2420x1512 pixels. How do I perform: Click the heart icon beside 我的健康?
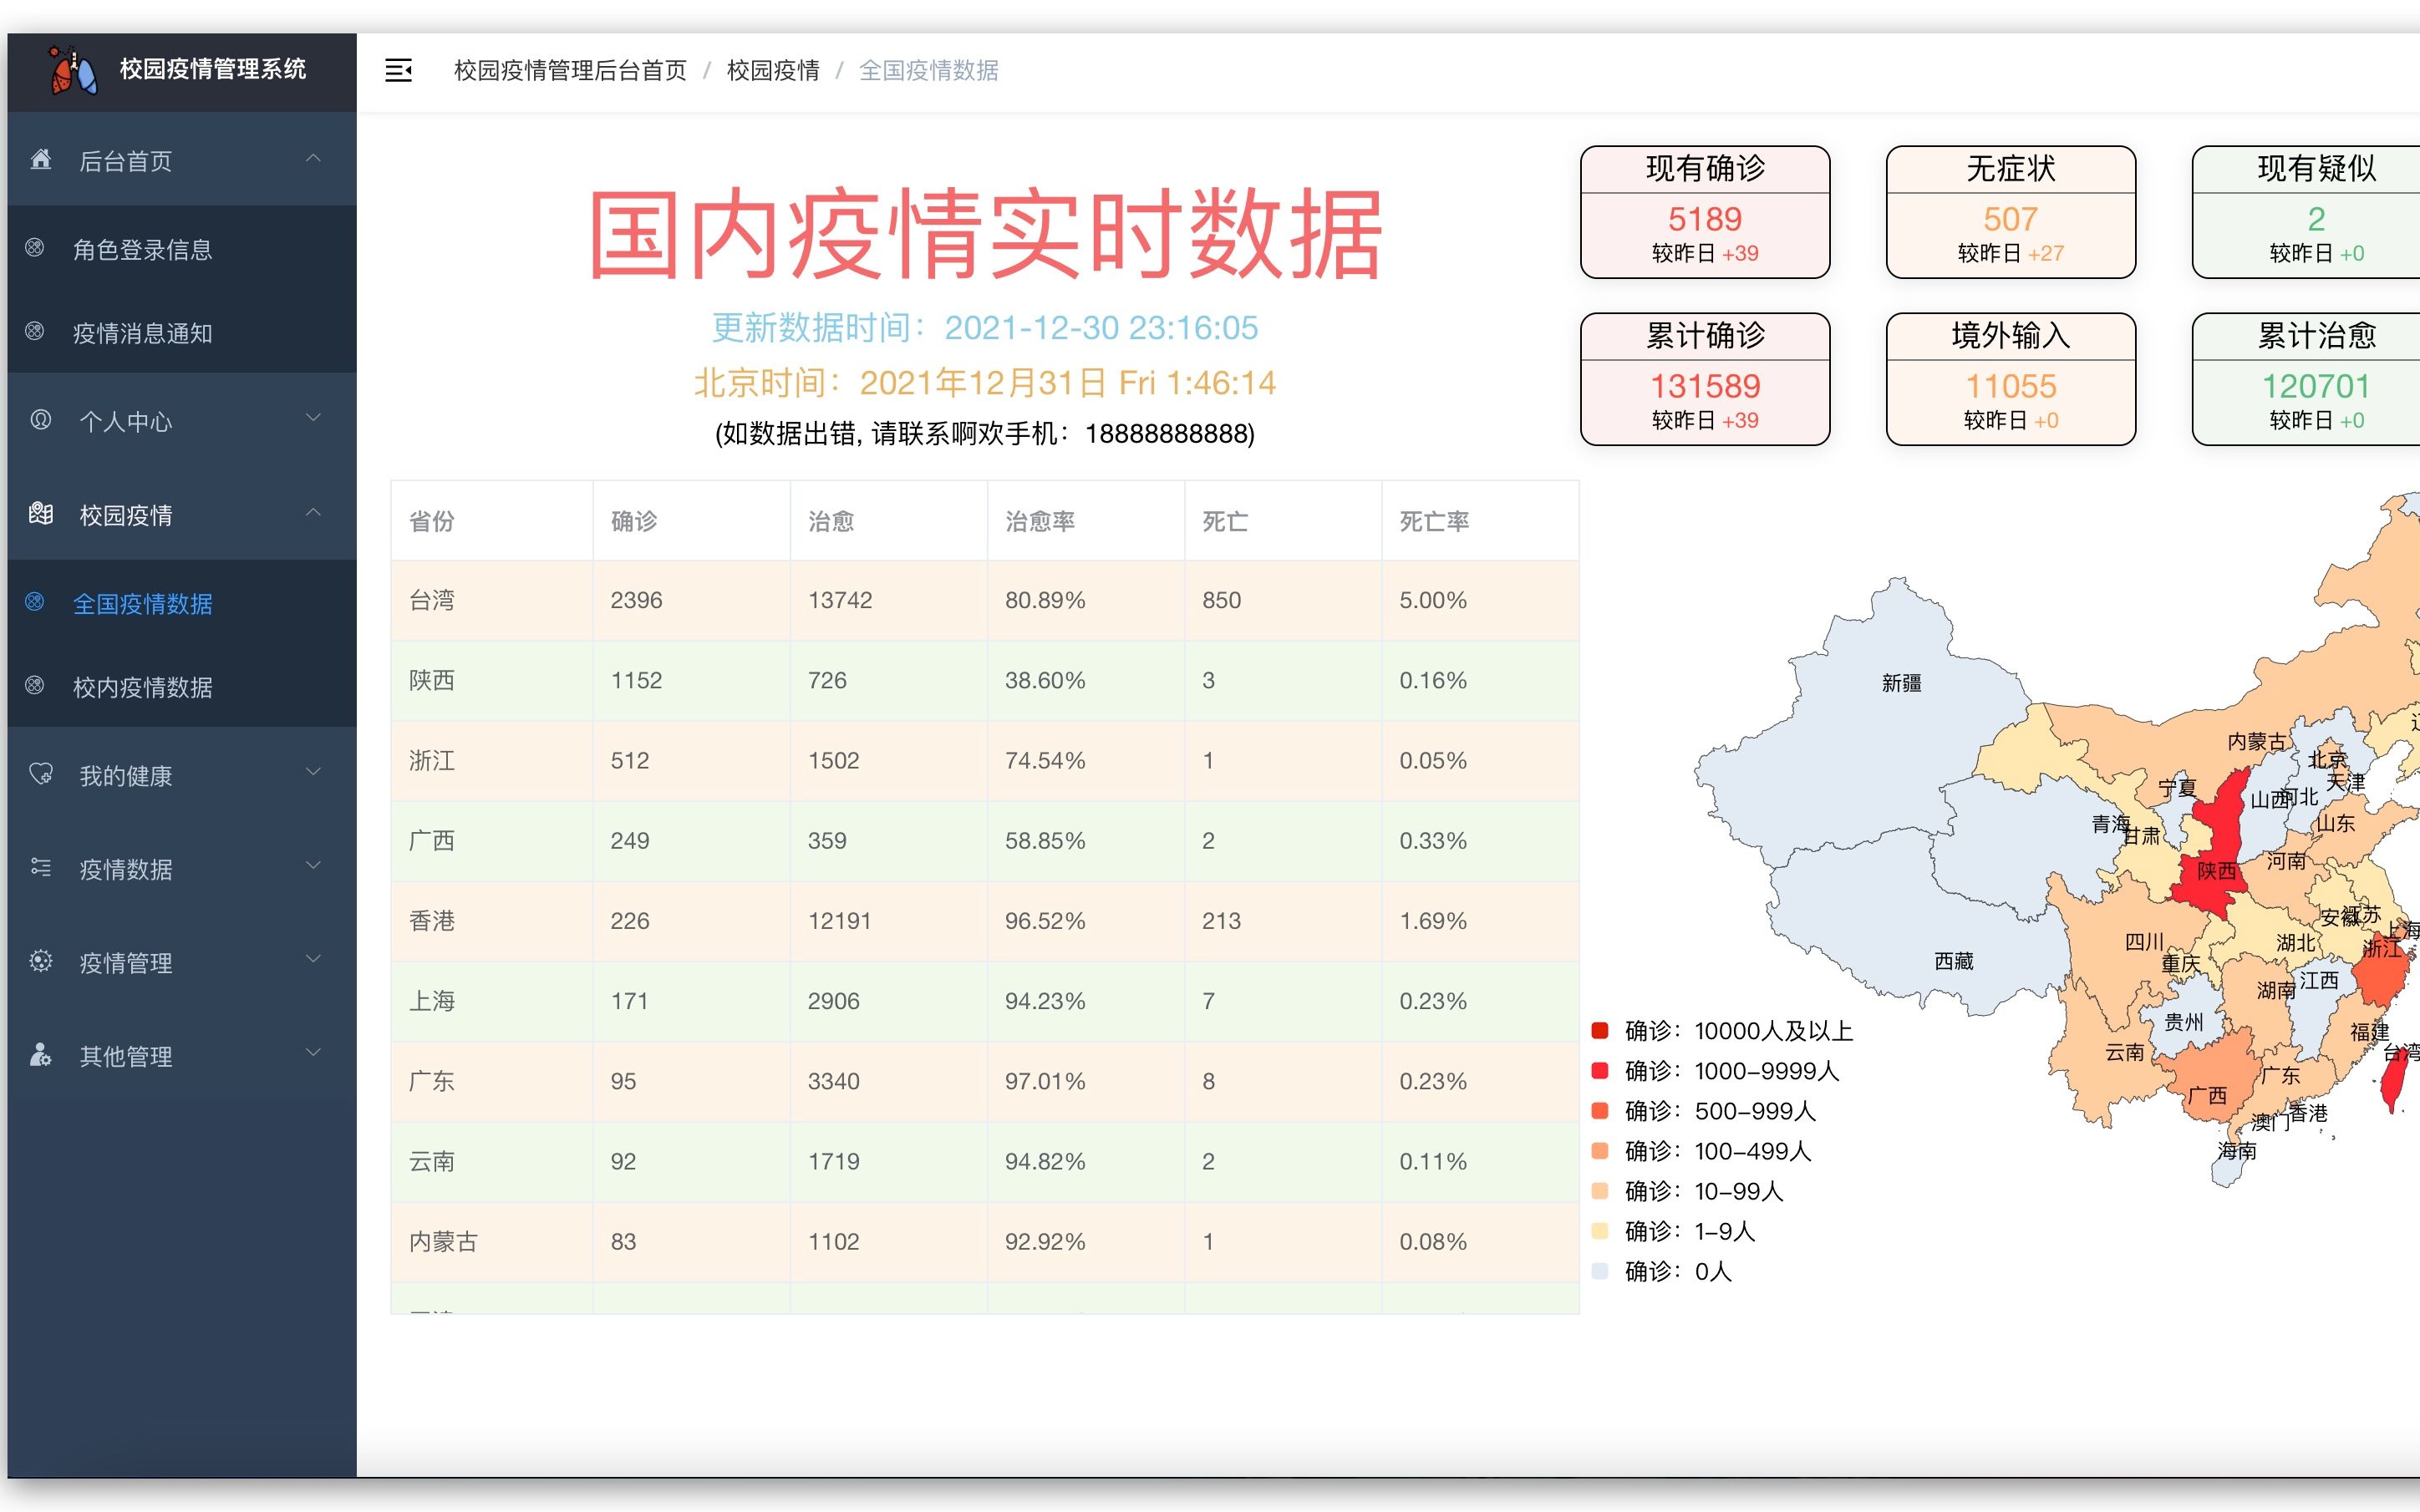tap(40, 772)
